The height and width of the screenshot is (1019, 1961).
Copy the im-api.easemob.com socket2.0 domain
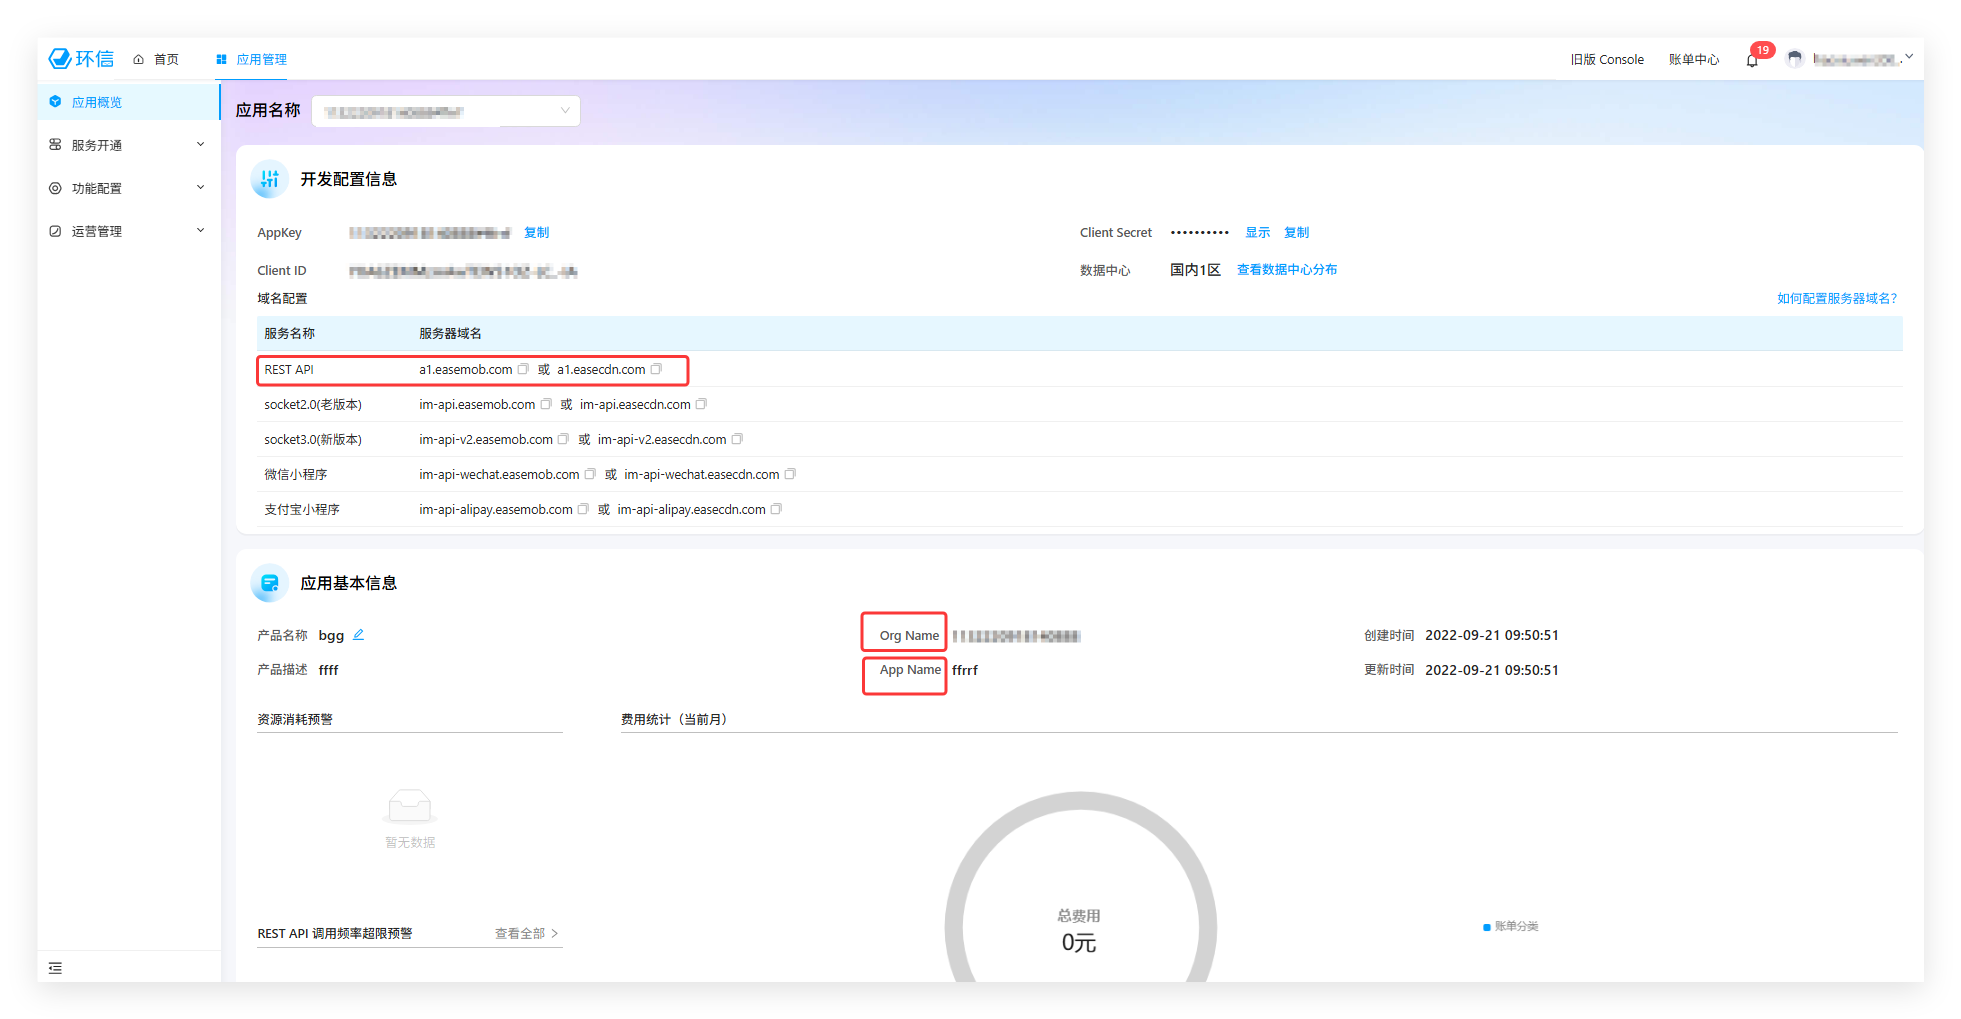point(546,404)
